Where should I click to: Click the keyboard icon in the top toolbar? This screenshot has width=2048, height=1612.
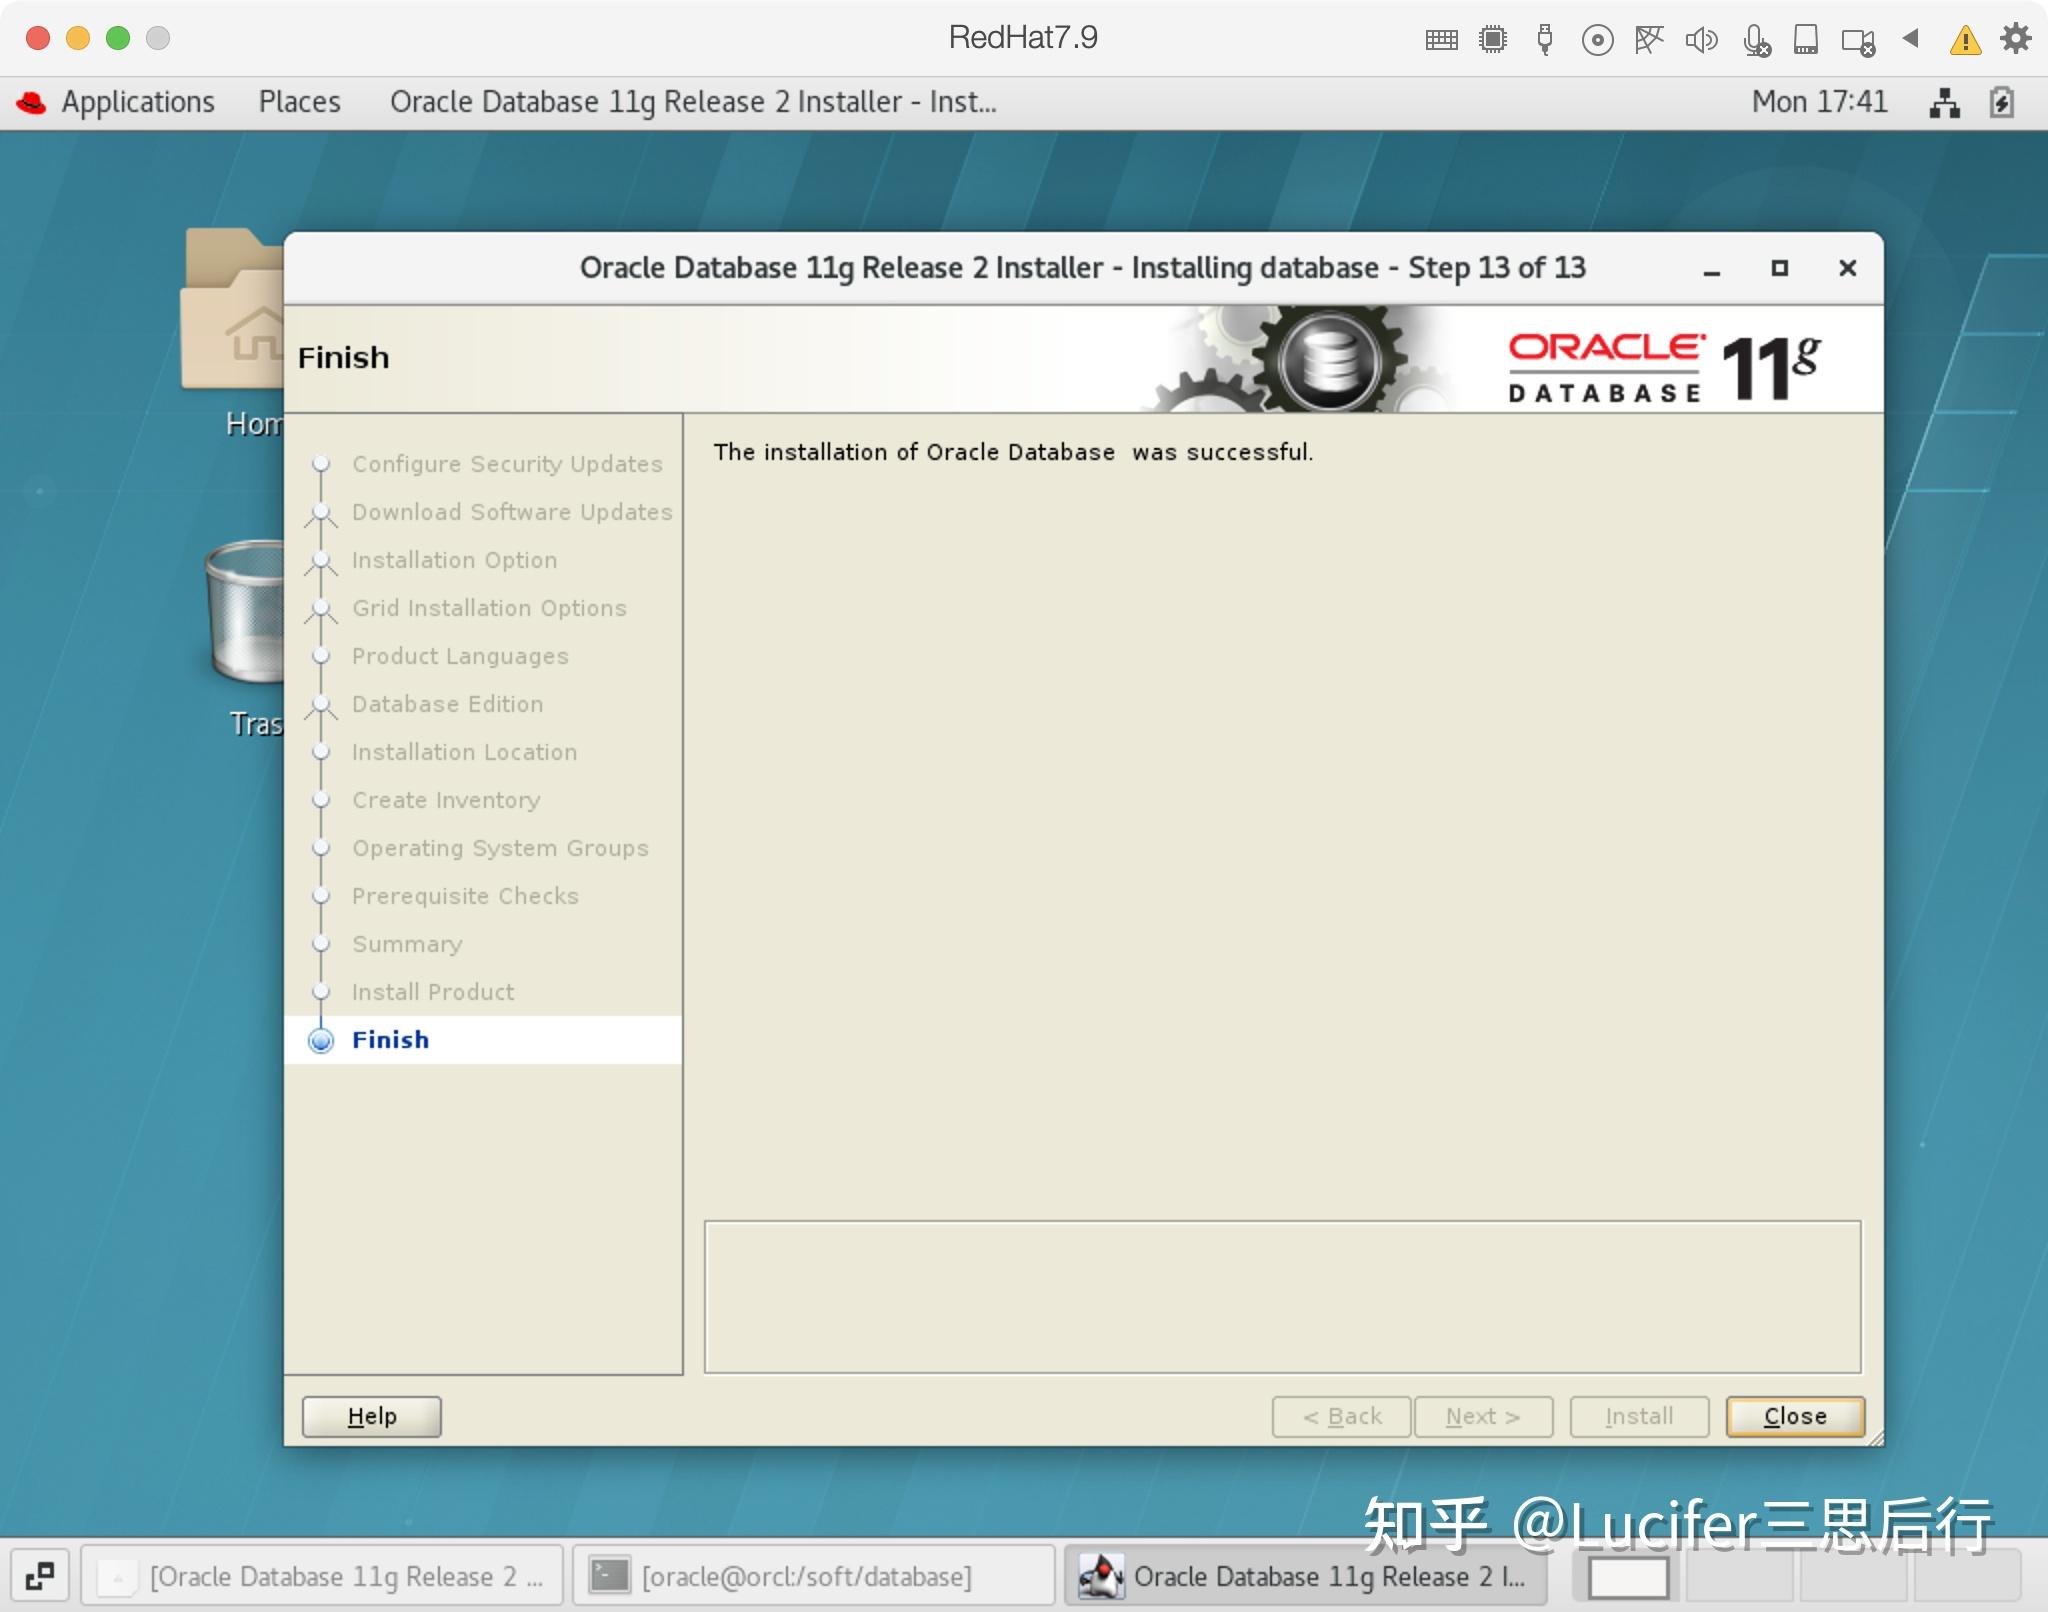(x=1440, y=38)
